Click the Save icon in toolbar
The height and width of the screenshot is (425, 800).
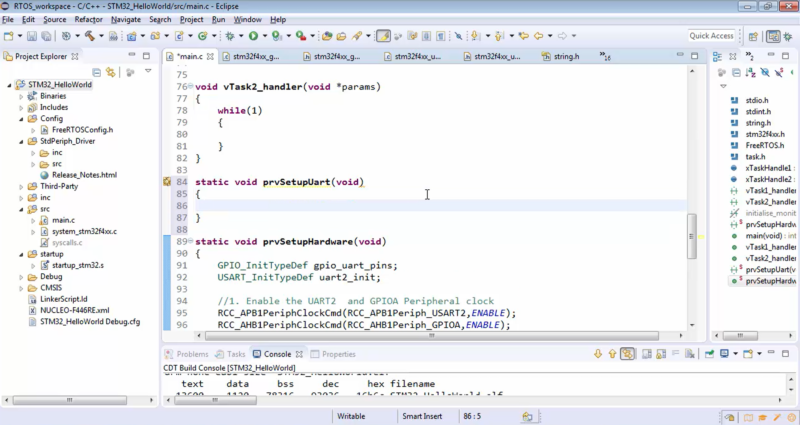pos(33,36)
